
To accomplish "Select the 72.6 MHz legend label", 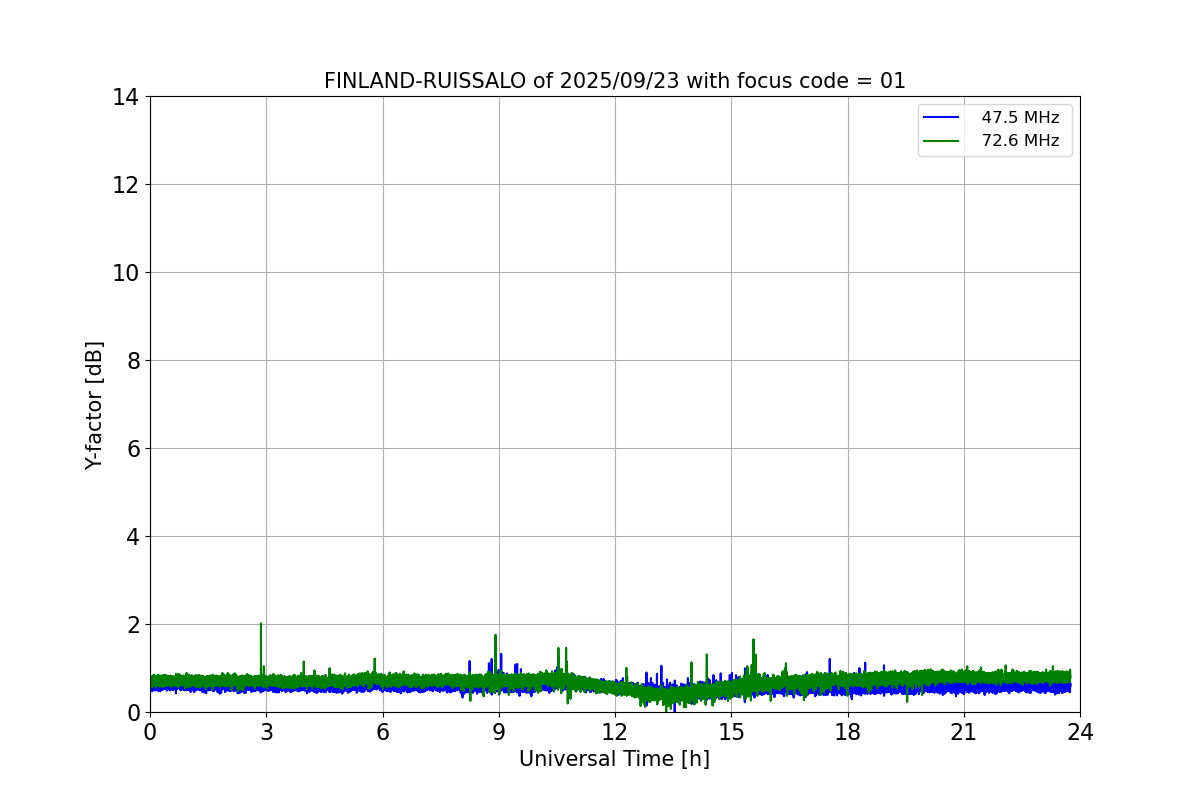I will pyautogui.click(x=1020, y=141).
